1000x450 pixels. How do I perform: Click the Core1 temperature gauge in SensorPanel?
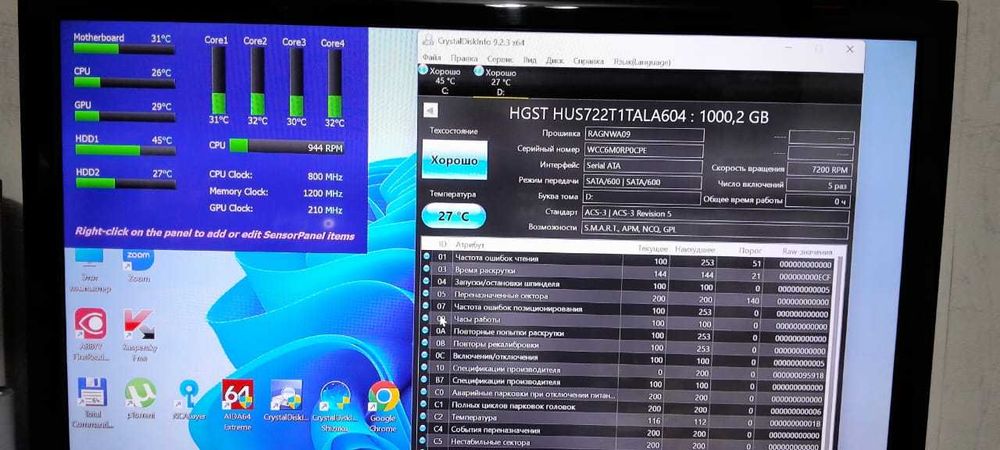tap(218, 80)
